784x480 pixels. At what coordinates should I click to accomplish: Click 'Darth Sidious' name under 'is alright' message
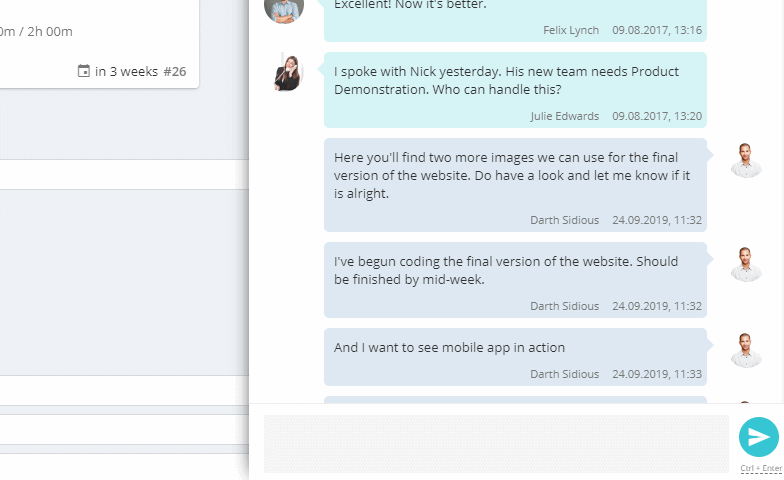564,220
